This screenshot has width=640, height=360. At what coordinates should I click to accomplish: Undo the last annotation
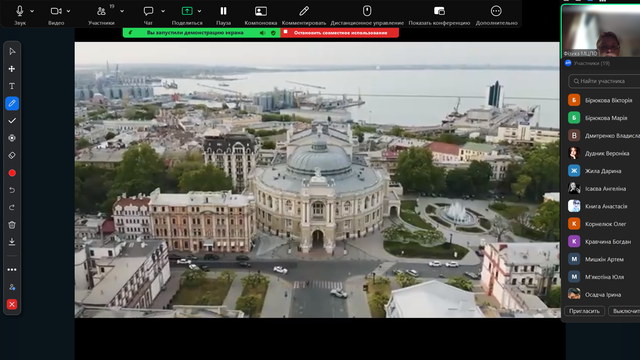(12, 190)
